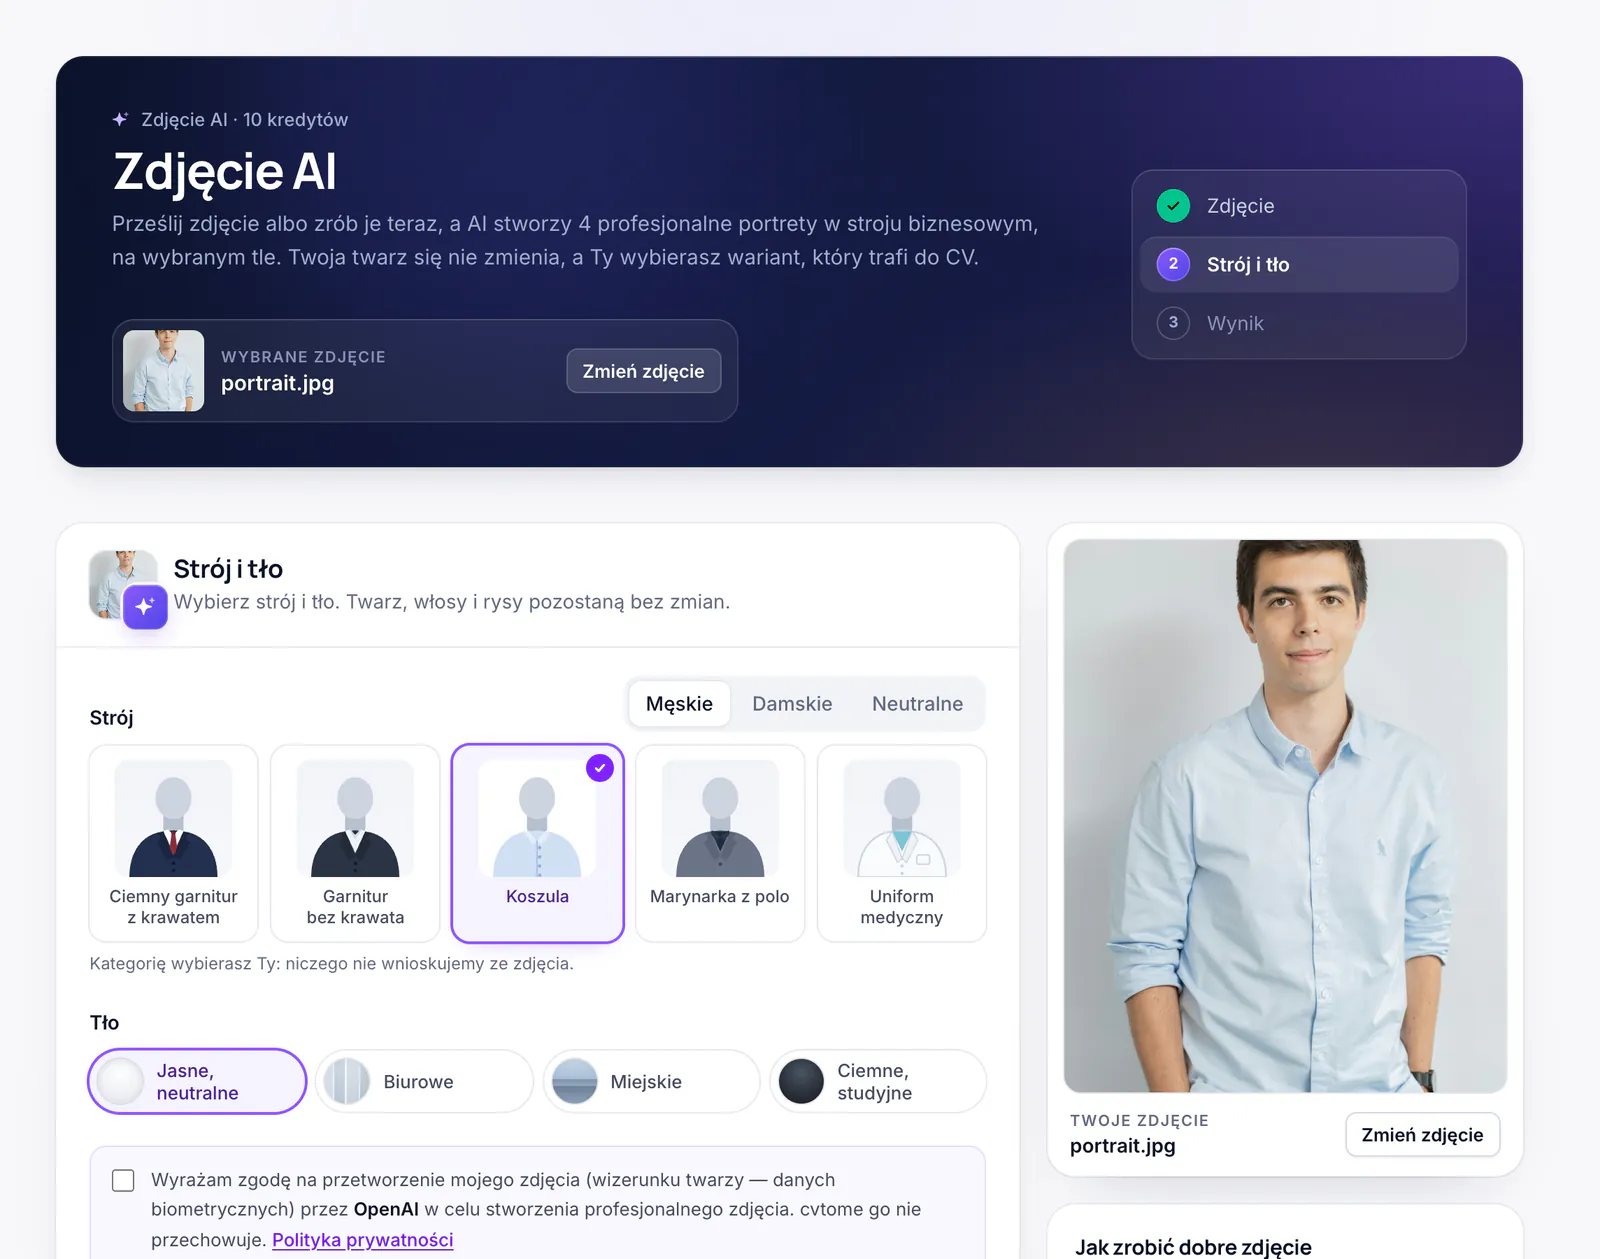The width and height of the screenshot is (1600, 1259).
Task: Click the sparkle icon beside Zdjęcie AI credits
Action: 120,119
